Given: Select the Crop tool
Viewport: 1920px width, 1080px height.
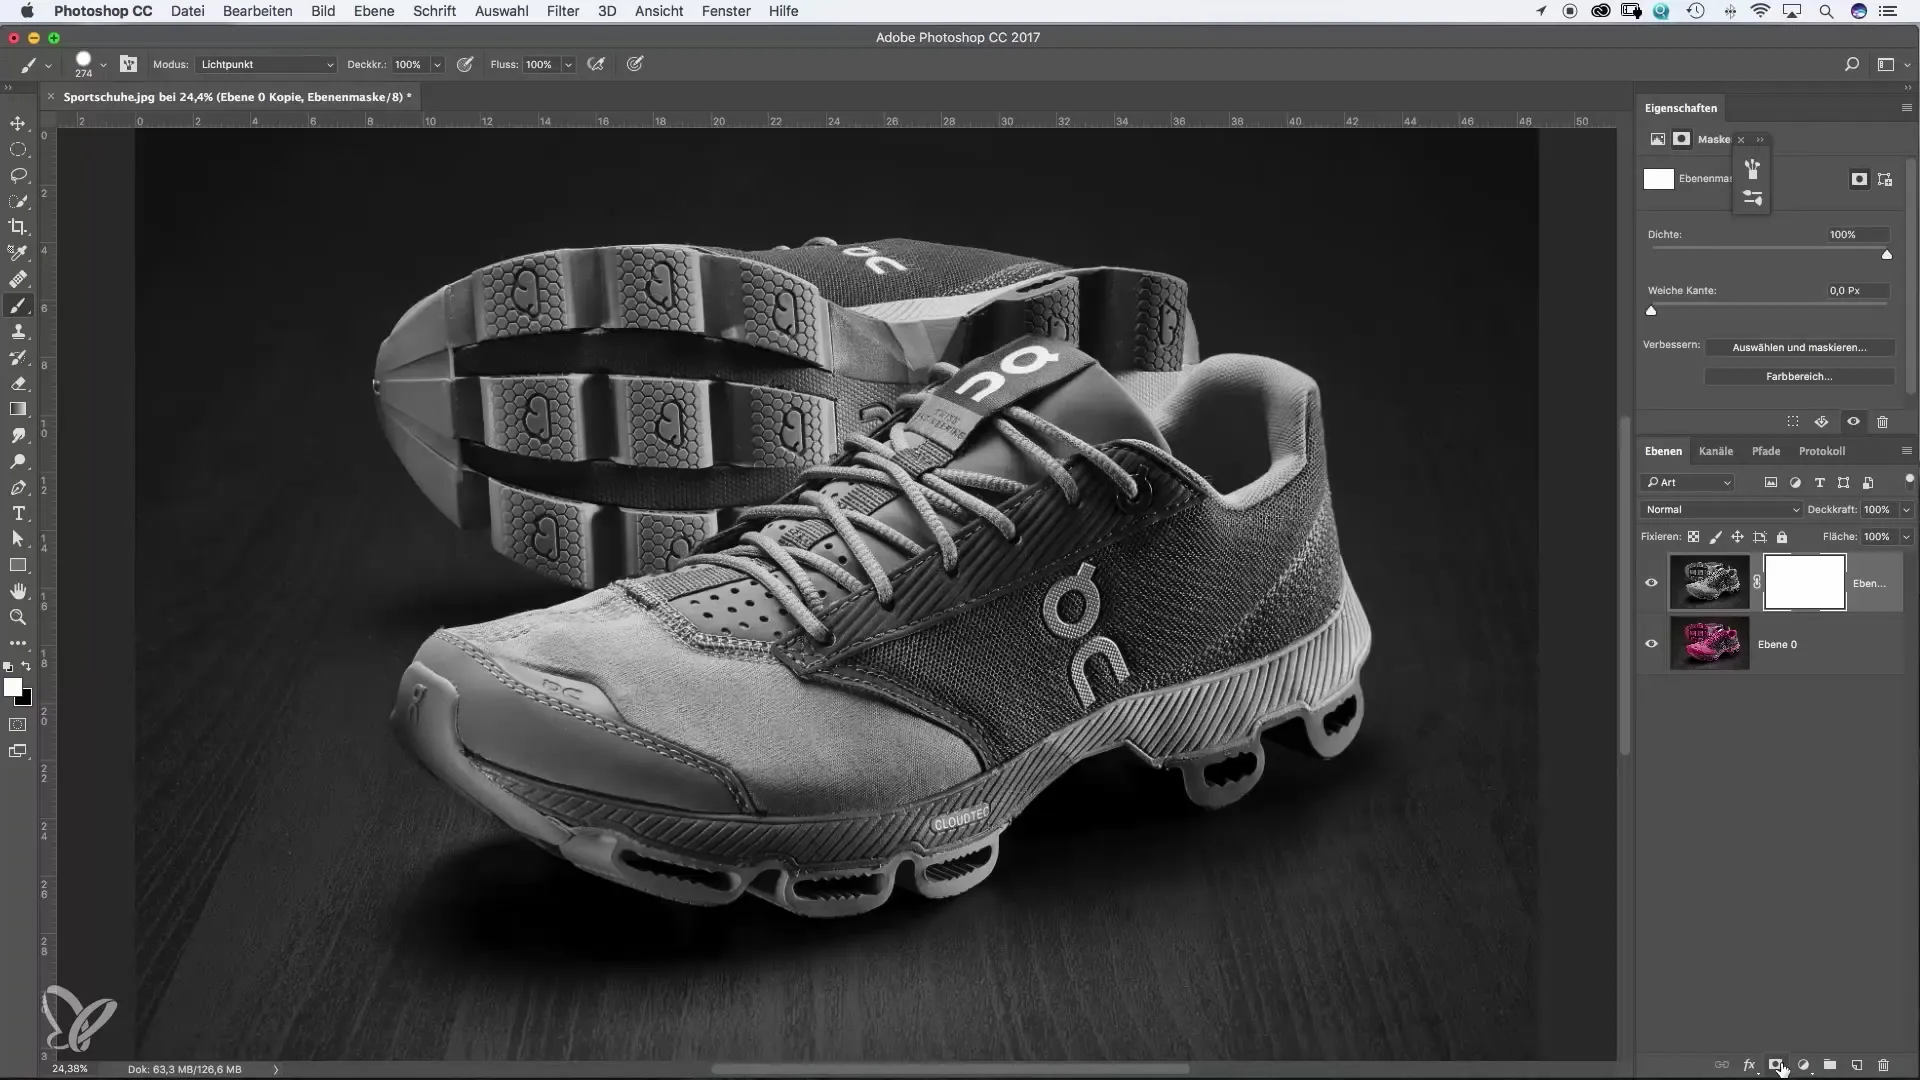Looking at the screenshot, I should pos(18,227).
